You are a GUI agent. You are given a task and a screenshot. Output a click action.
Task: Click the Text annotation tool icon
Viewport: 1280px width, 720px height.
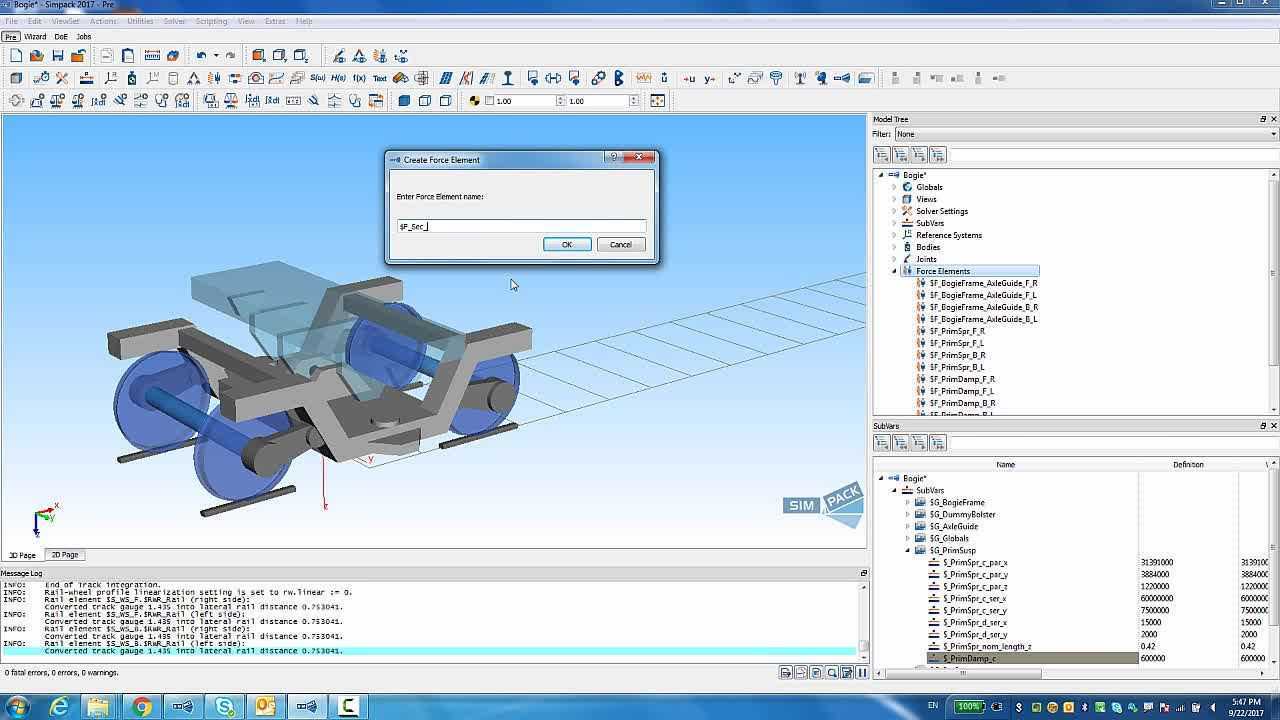click(x=380, y=78)
